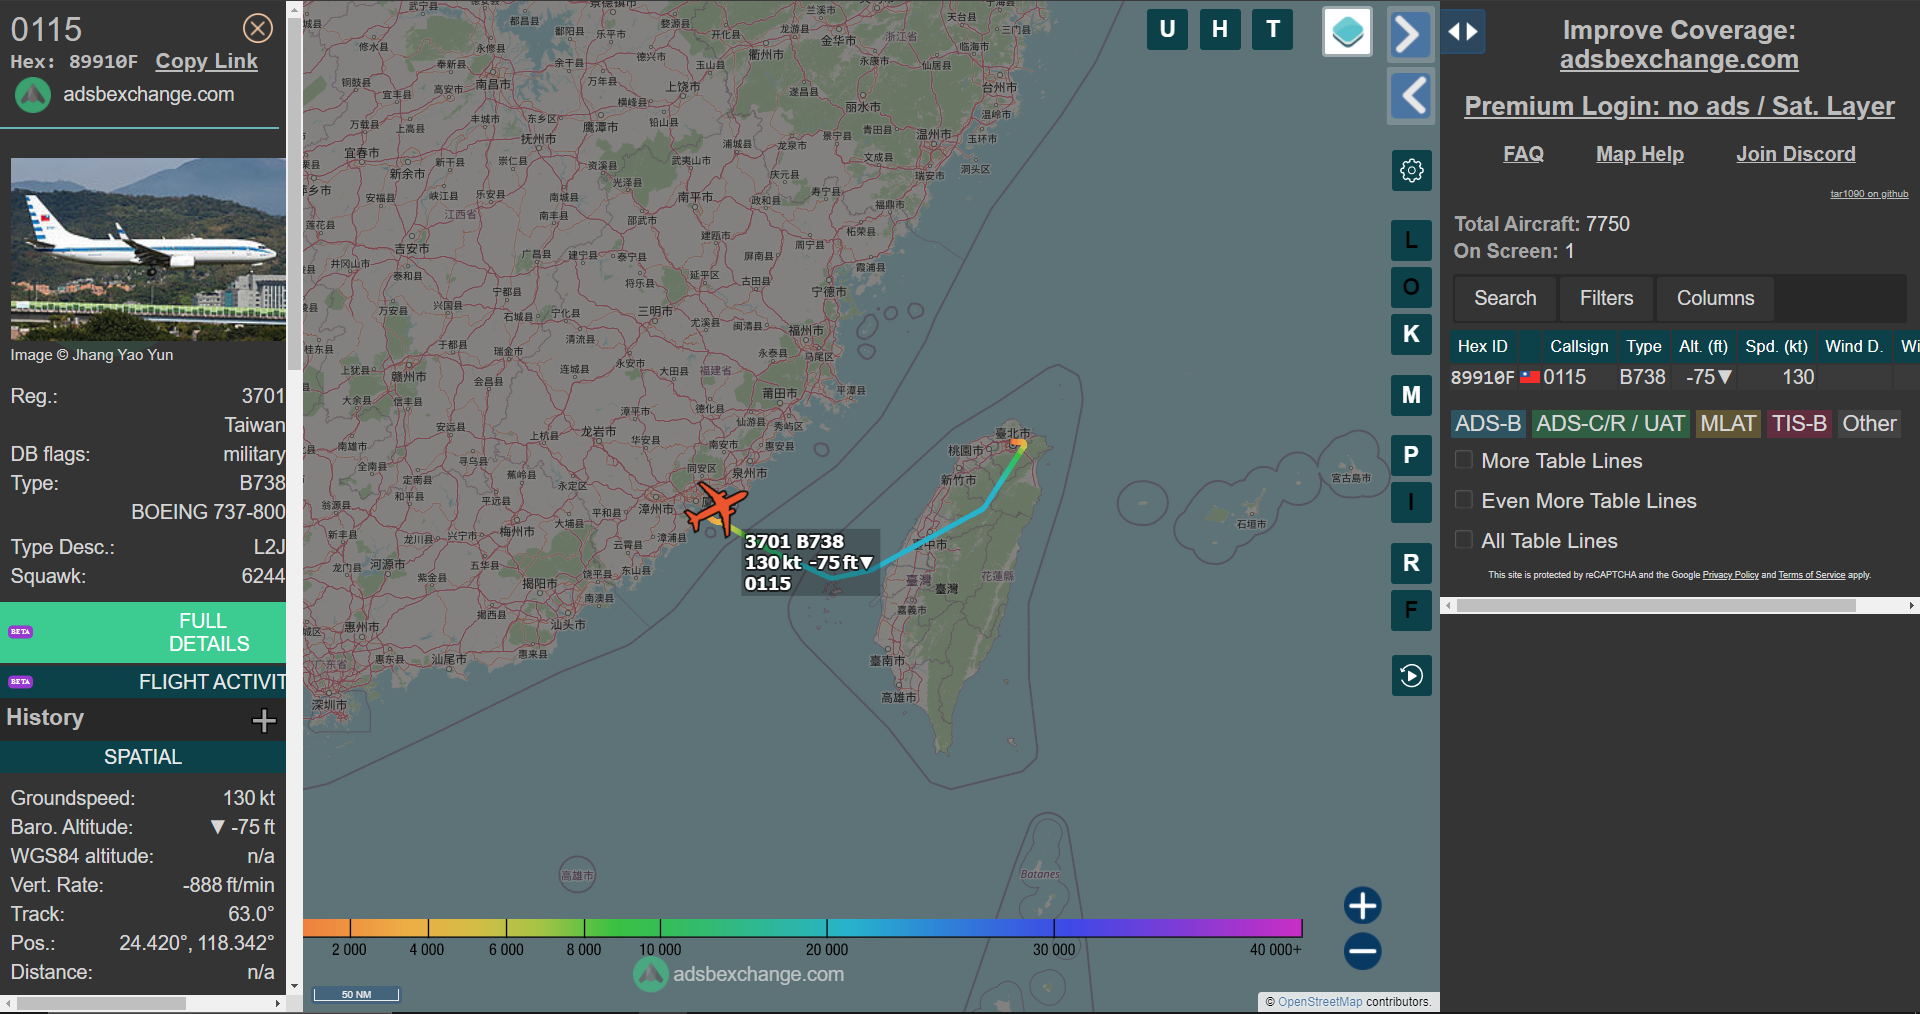
Task: Open FLIGHT ACTIVITY button
Action: (x=143, y=682)
